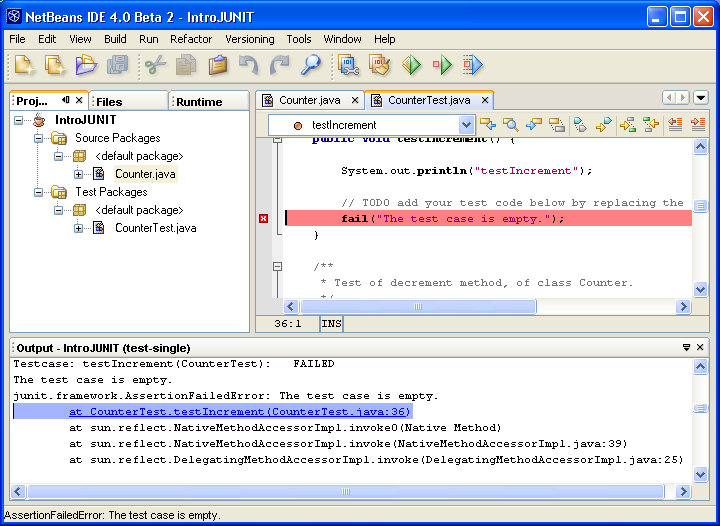Toggle Bookmark using the teal flag icon
This screenshot has height=526, width=720.
[580, 124]
